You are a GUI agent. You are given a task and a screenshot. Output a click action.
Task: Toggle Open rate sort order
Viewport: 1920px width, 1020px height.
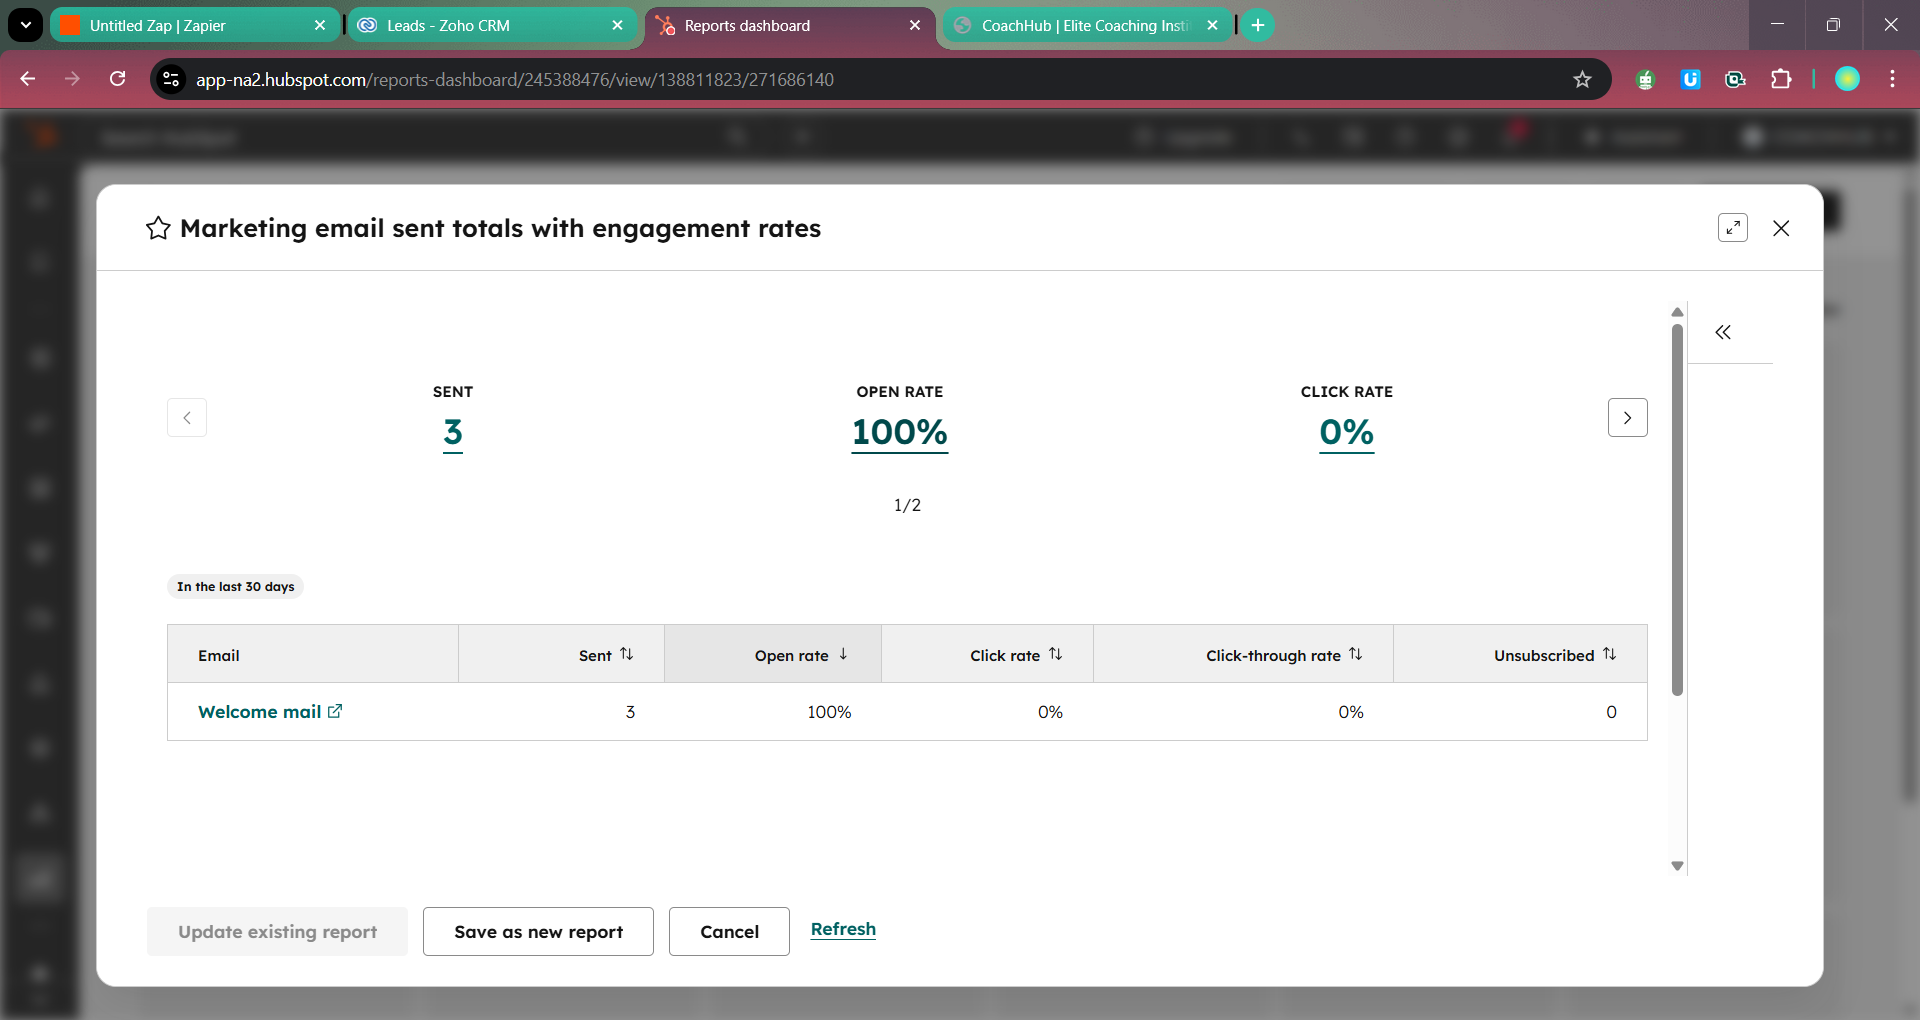[x=843, y=655]
